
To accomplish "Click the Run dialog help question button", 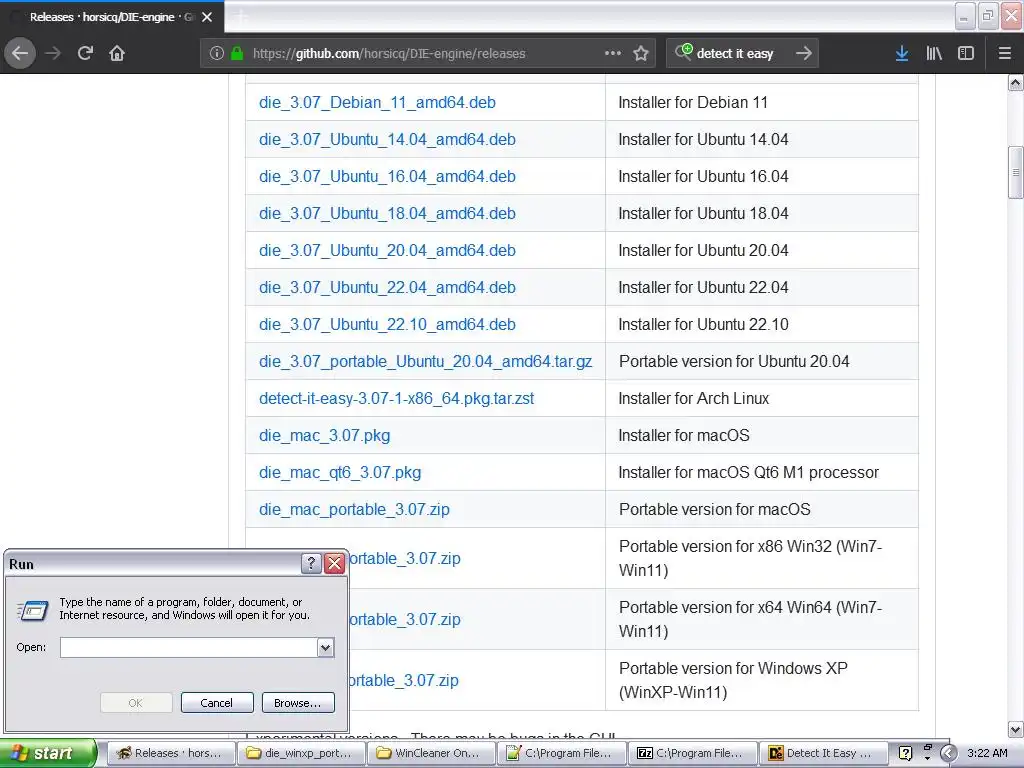I will pos(312,563).
